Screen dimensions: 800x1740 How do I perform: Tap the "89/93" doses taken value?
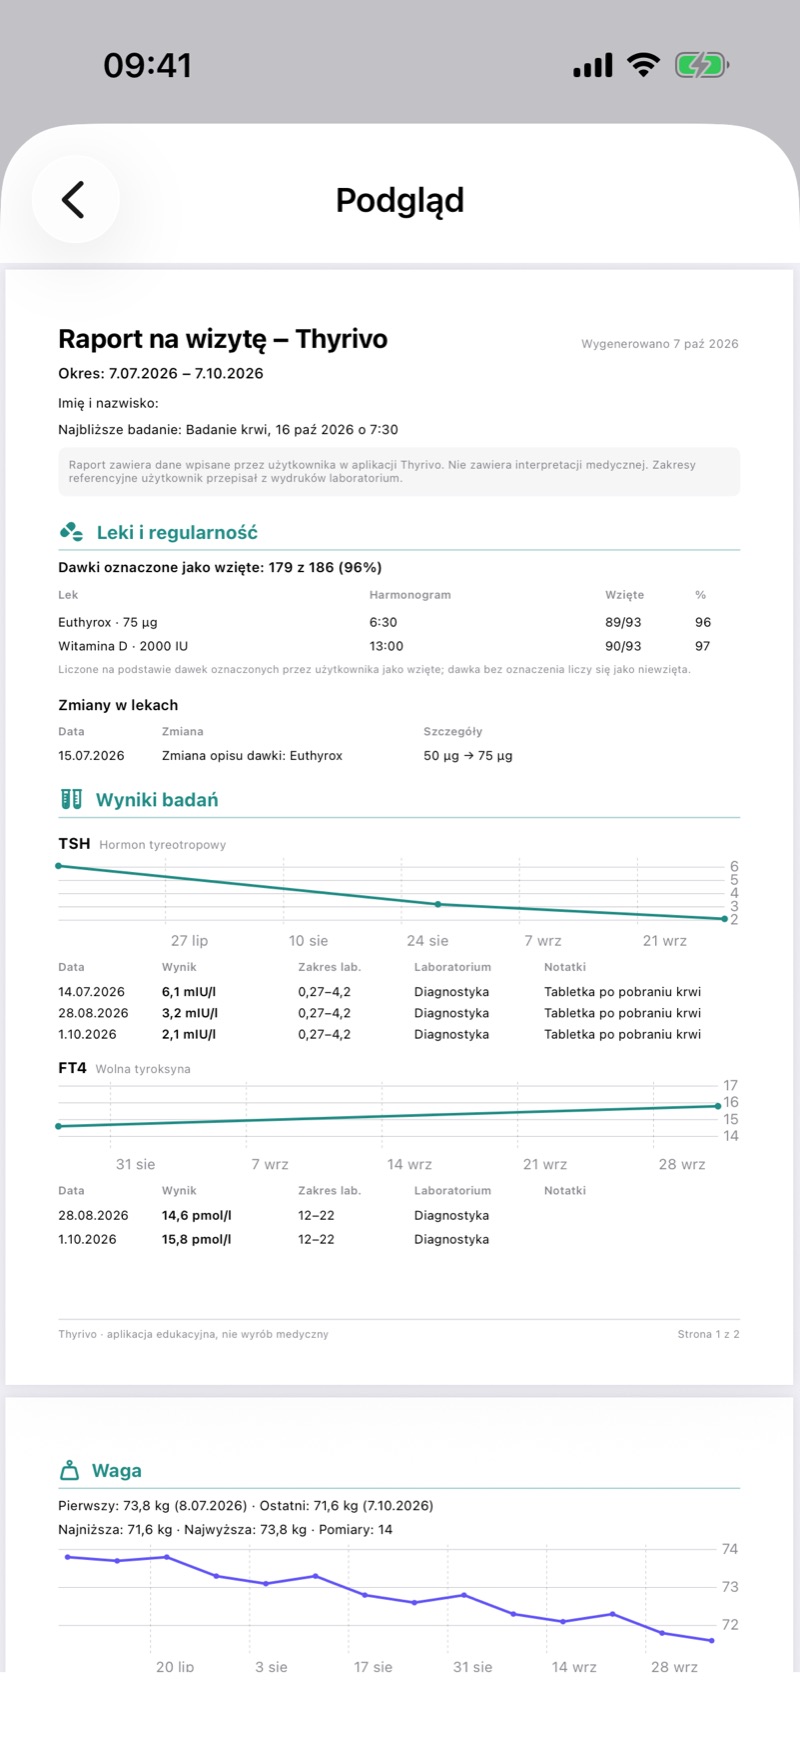point(623,622)
